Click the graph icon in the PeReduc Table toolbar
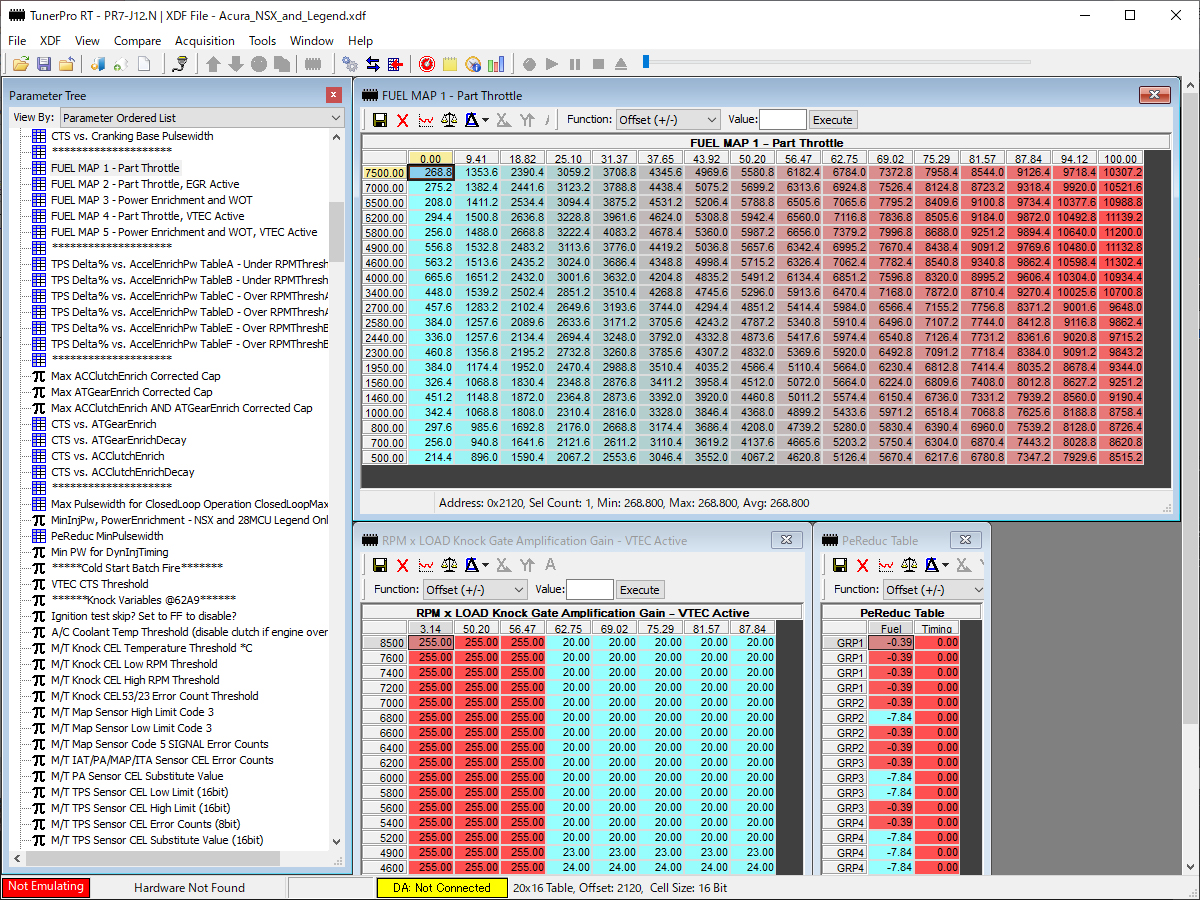Viewport: 1200px width, 900px height. click(886, 566)
